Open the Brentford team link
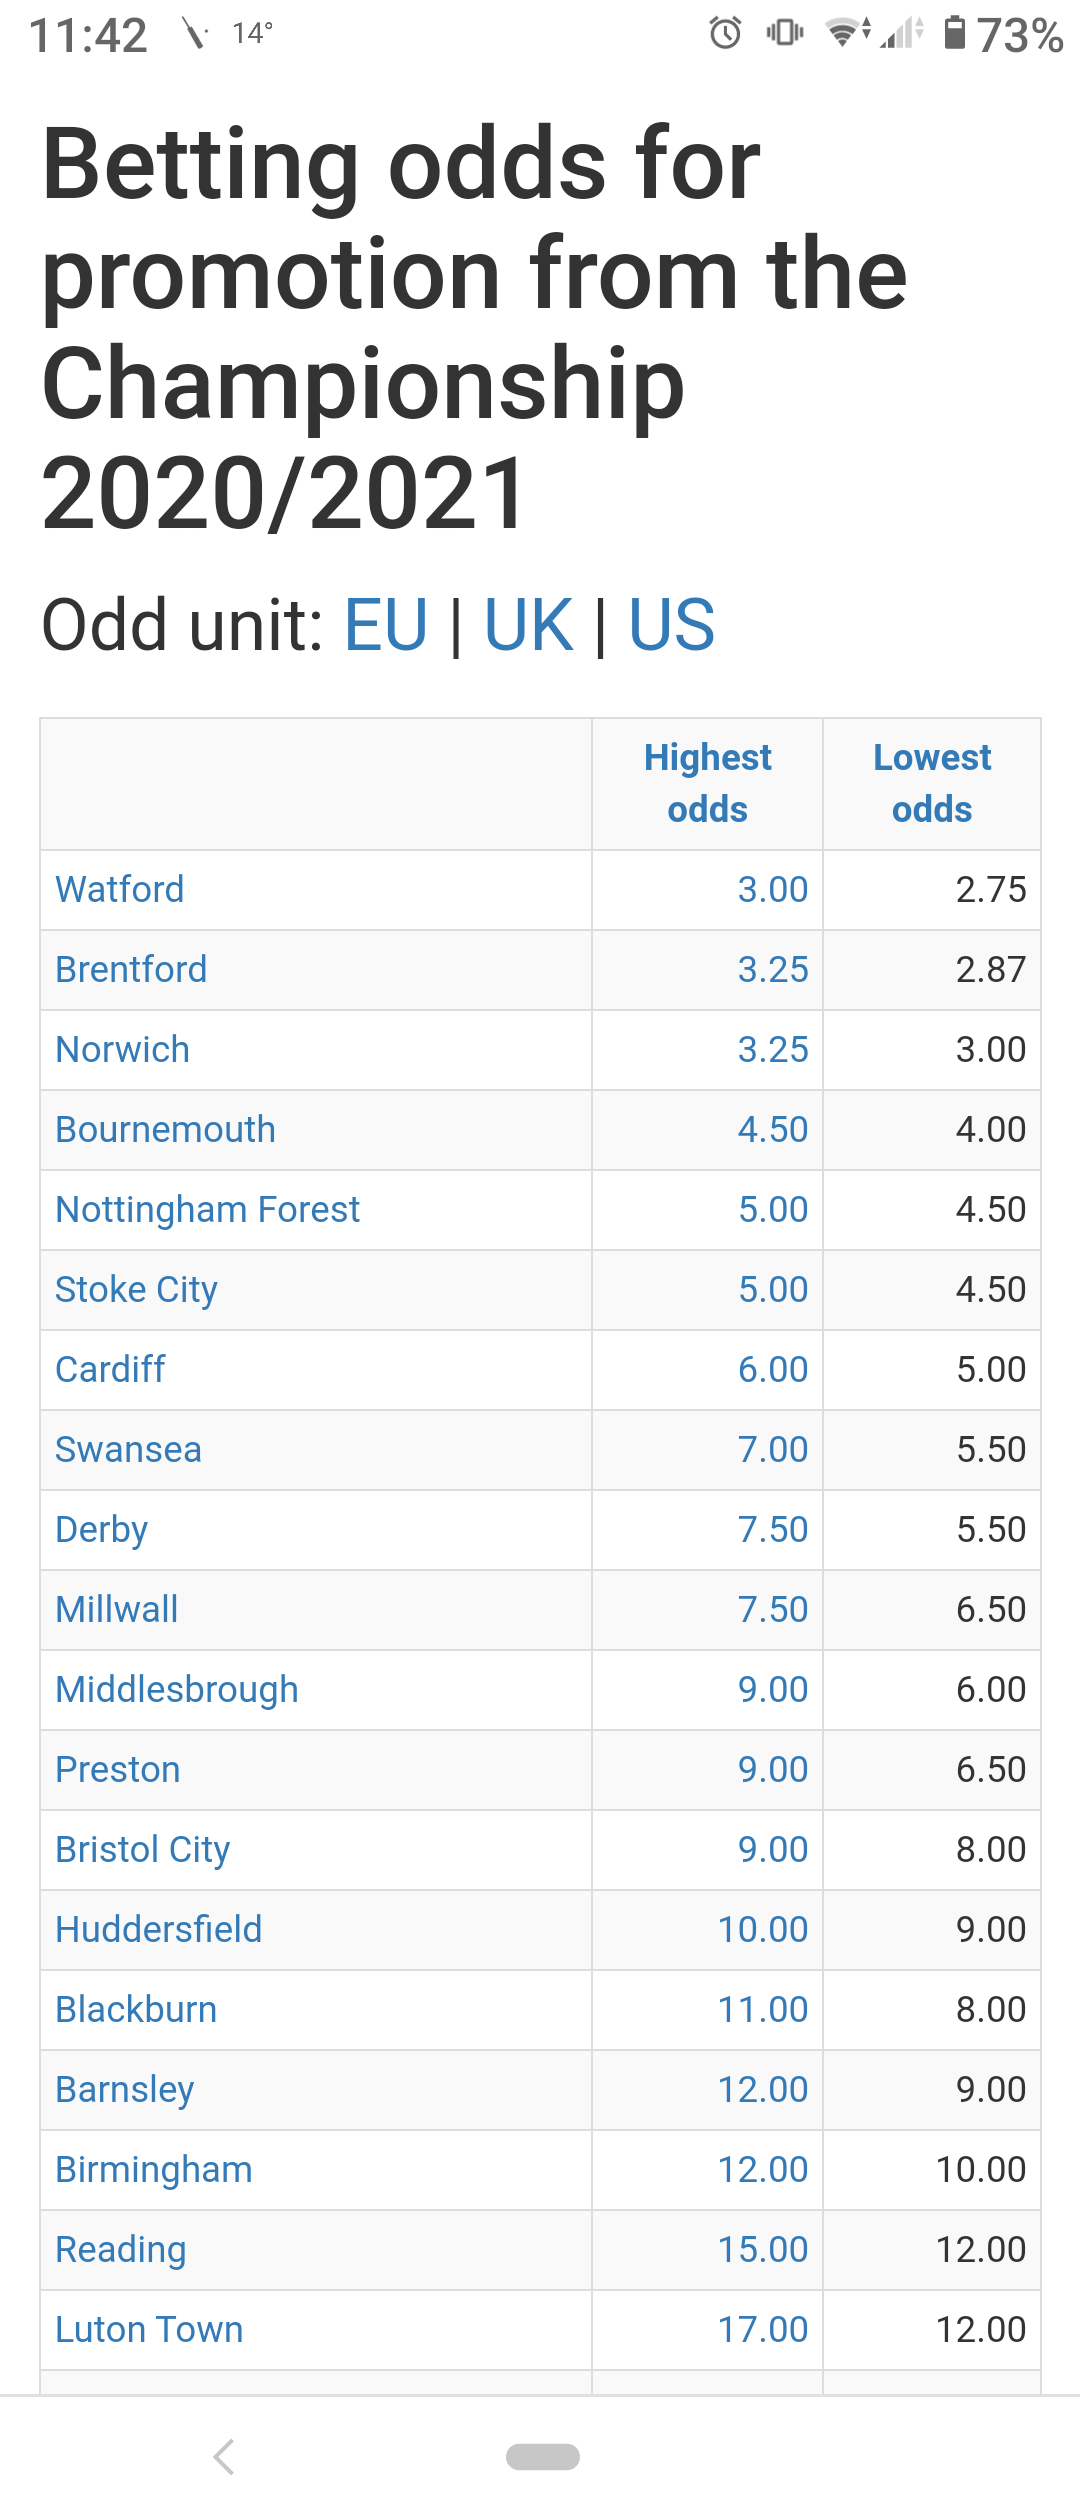 (131, 970)
